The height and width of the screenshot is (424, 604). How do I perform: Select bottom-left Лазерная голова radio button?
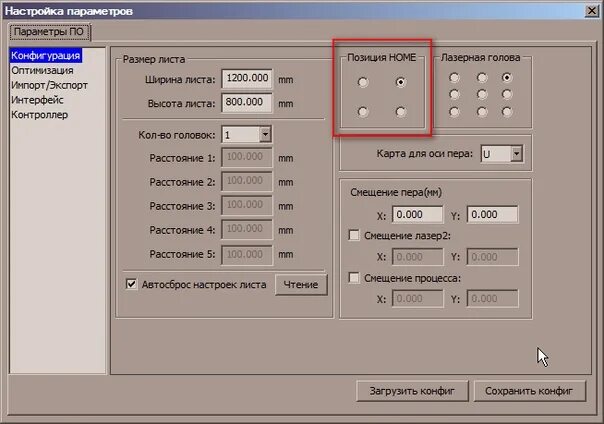click(455, 112)
